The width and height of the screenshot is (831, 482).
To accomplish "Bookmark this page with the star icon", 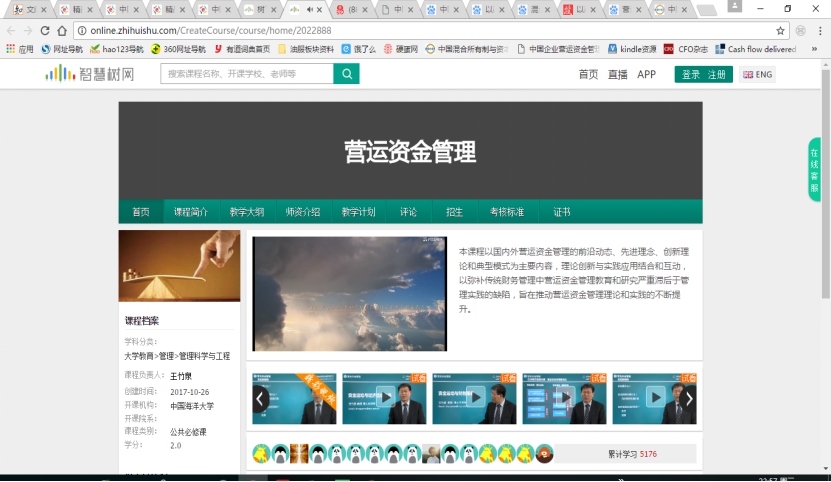I will coord(781,31).
